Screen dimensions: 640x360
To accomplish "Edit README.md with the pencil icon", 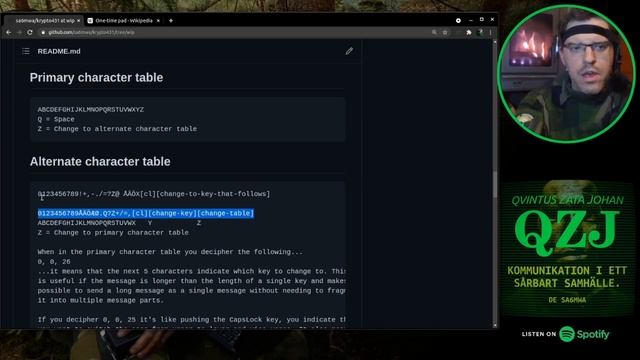I will click(349, 51).
